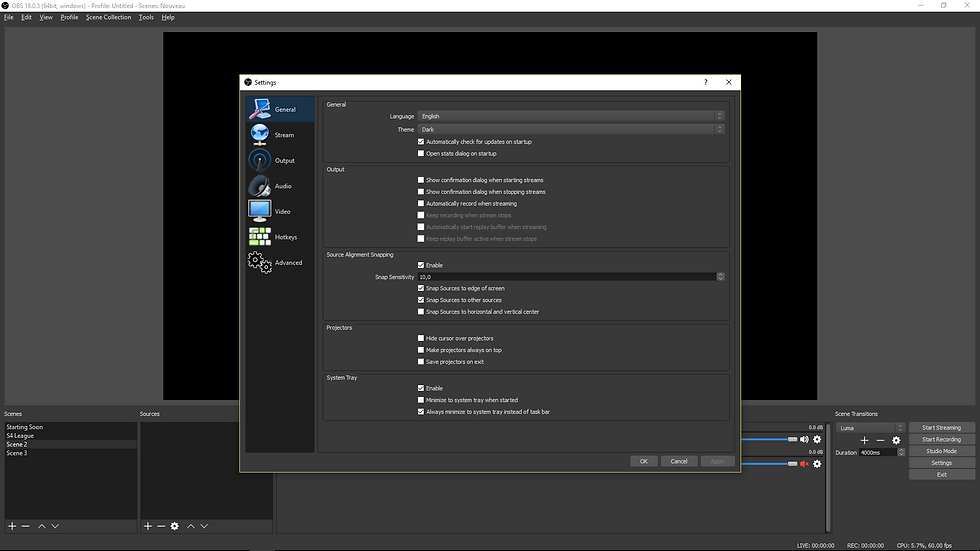Open Output settings antenna icon
980x551 pixels.
coord(259,160)
